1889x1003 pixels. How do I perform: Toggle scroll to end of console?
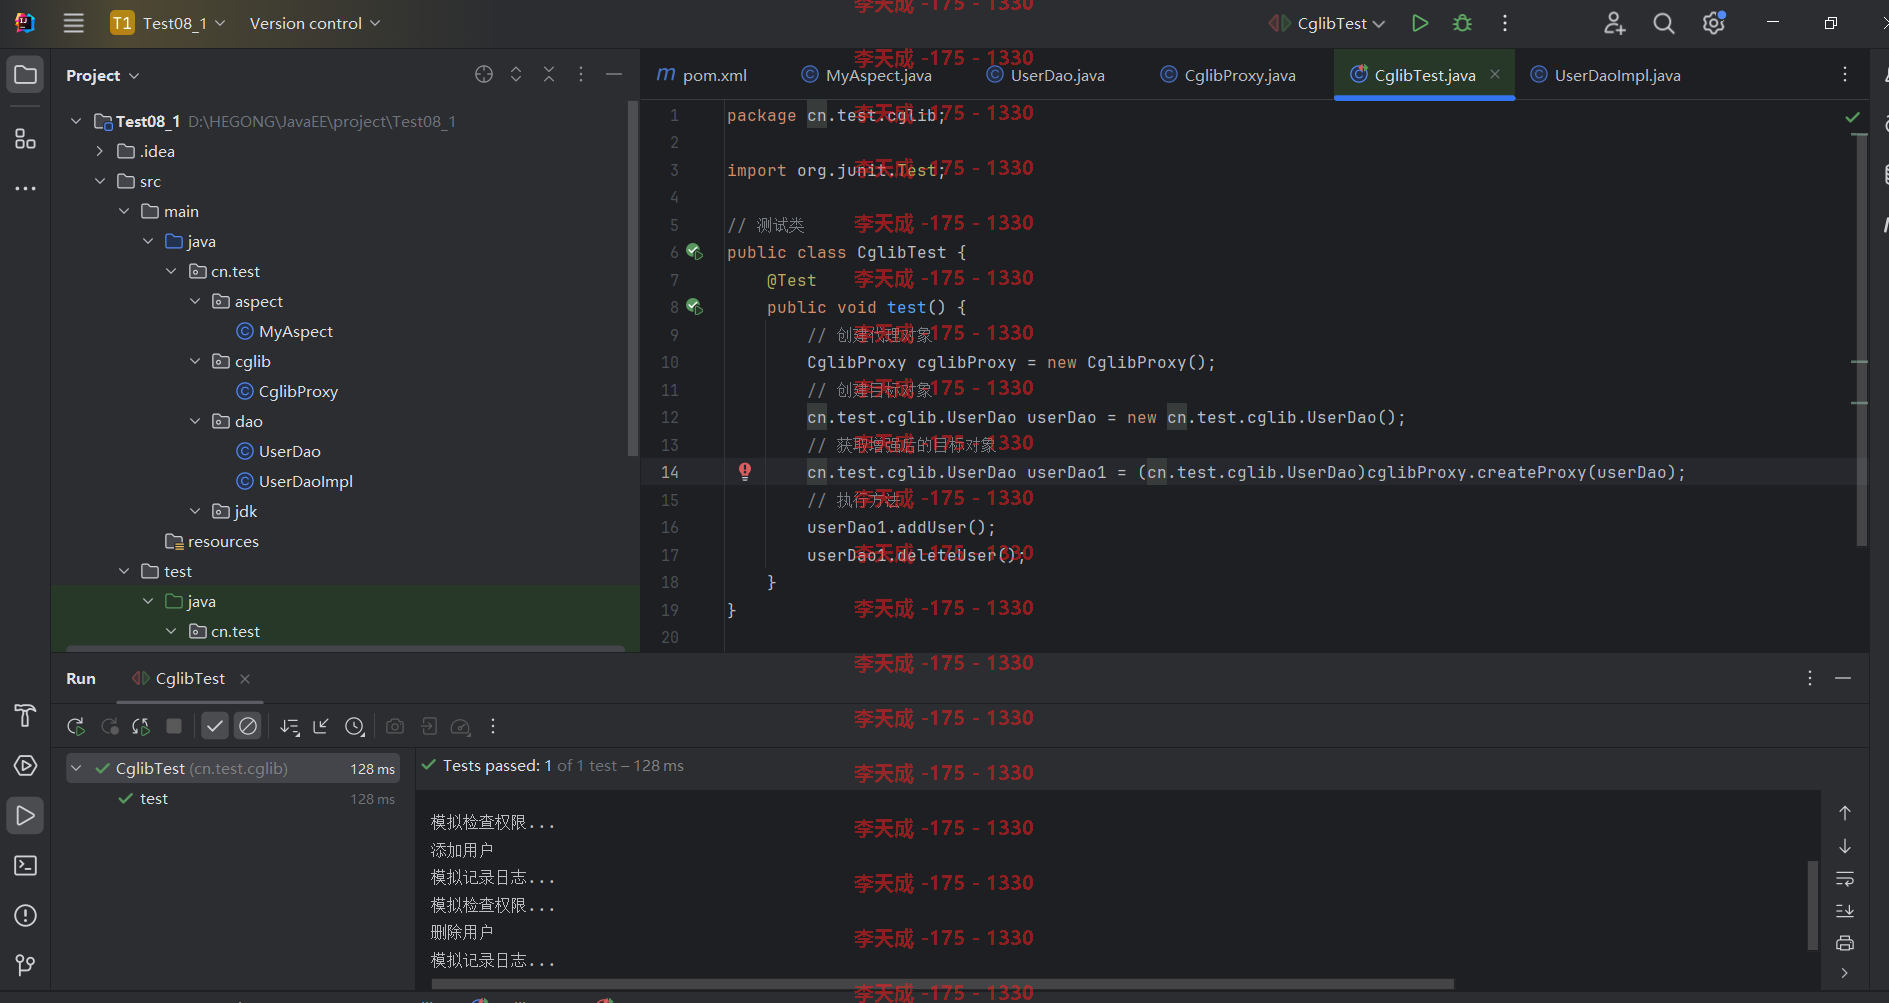point(1845,911)
